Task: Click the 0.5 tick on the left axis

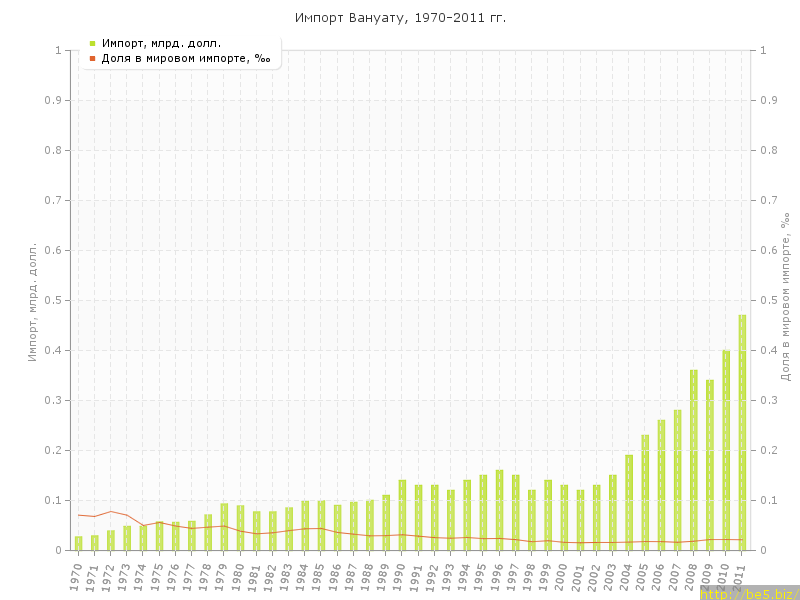Action: coord(60,300)
